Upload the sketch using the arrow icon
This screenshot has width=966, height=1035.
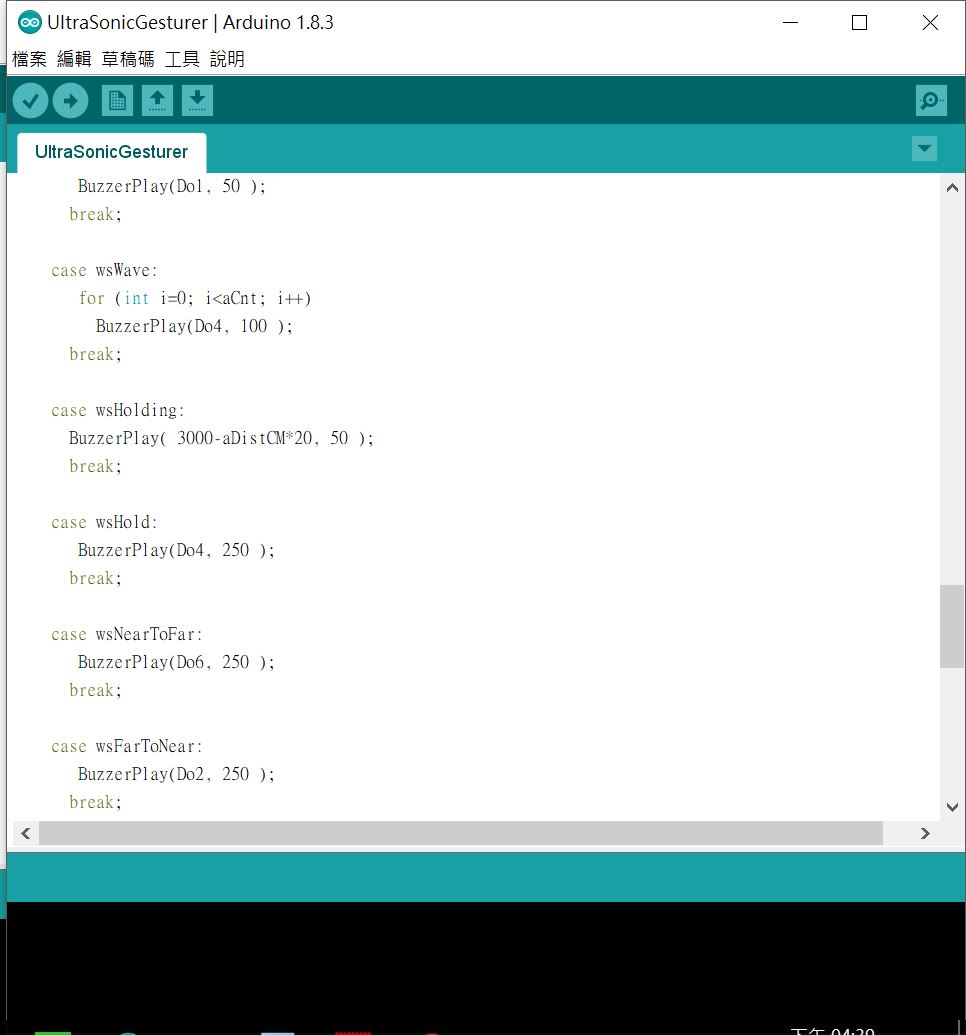70,100
